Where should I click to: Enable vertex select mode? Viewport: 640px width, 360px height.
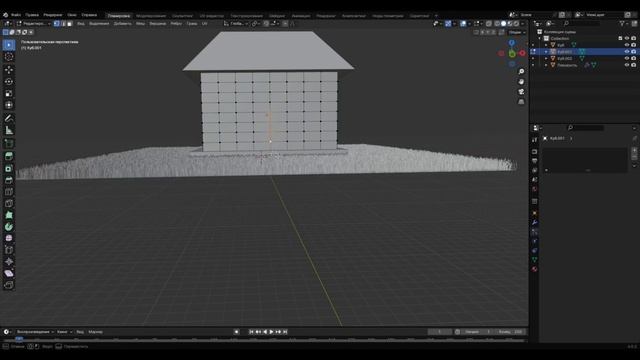coord(57,24)
